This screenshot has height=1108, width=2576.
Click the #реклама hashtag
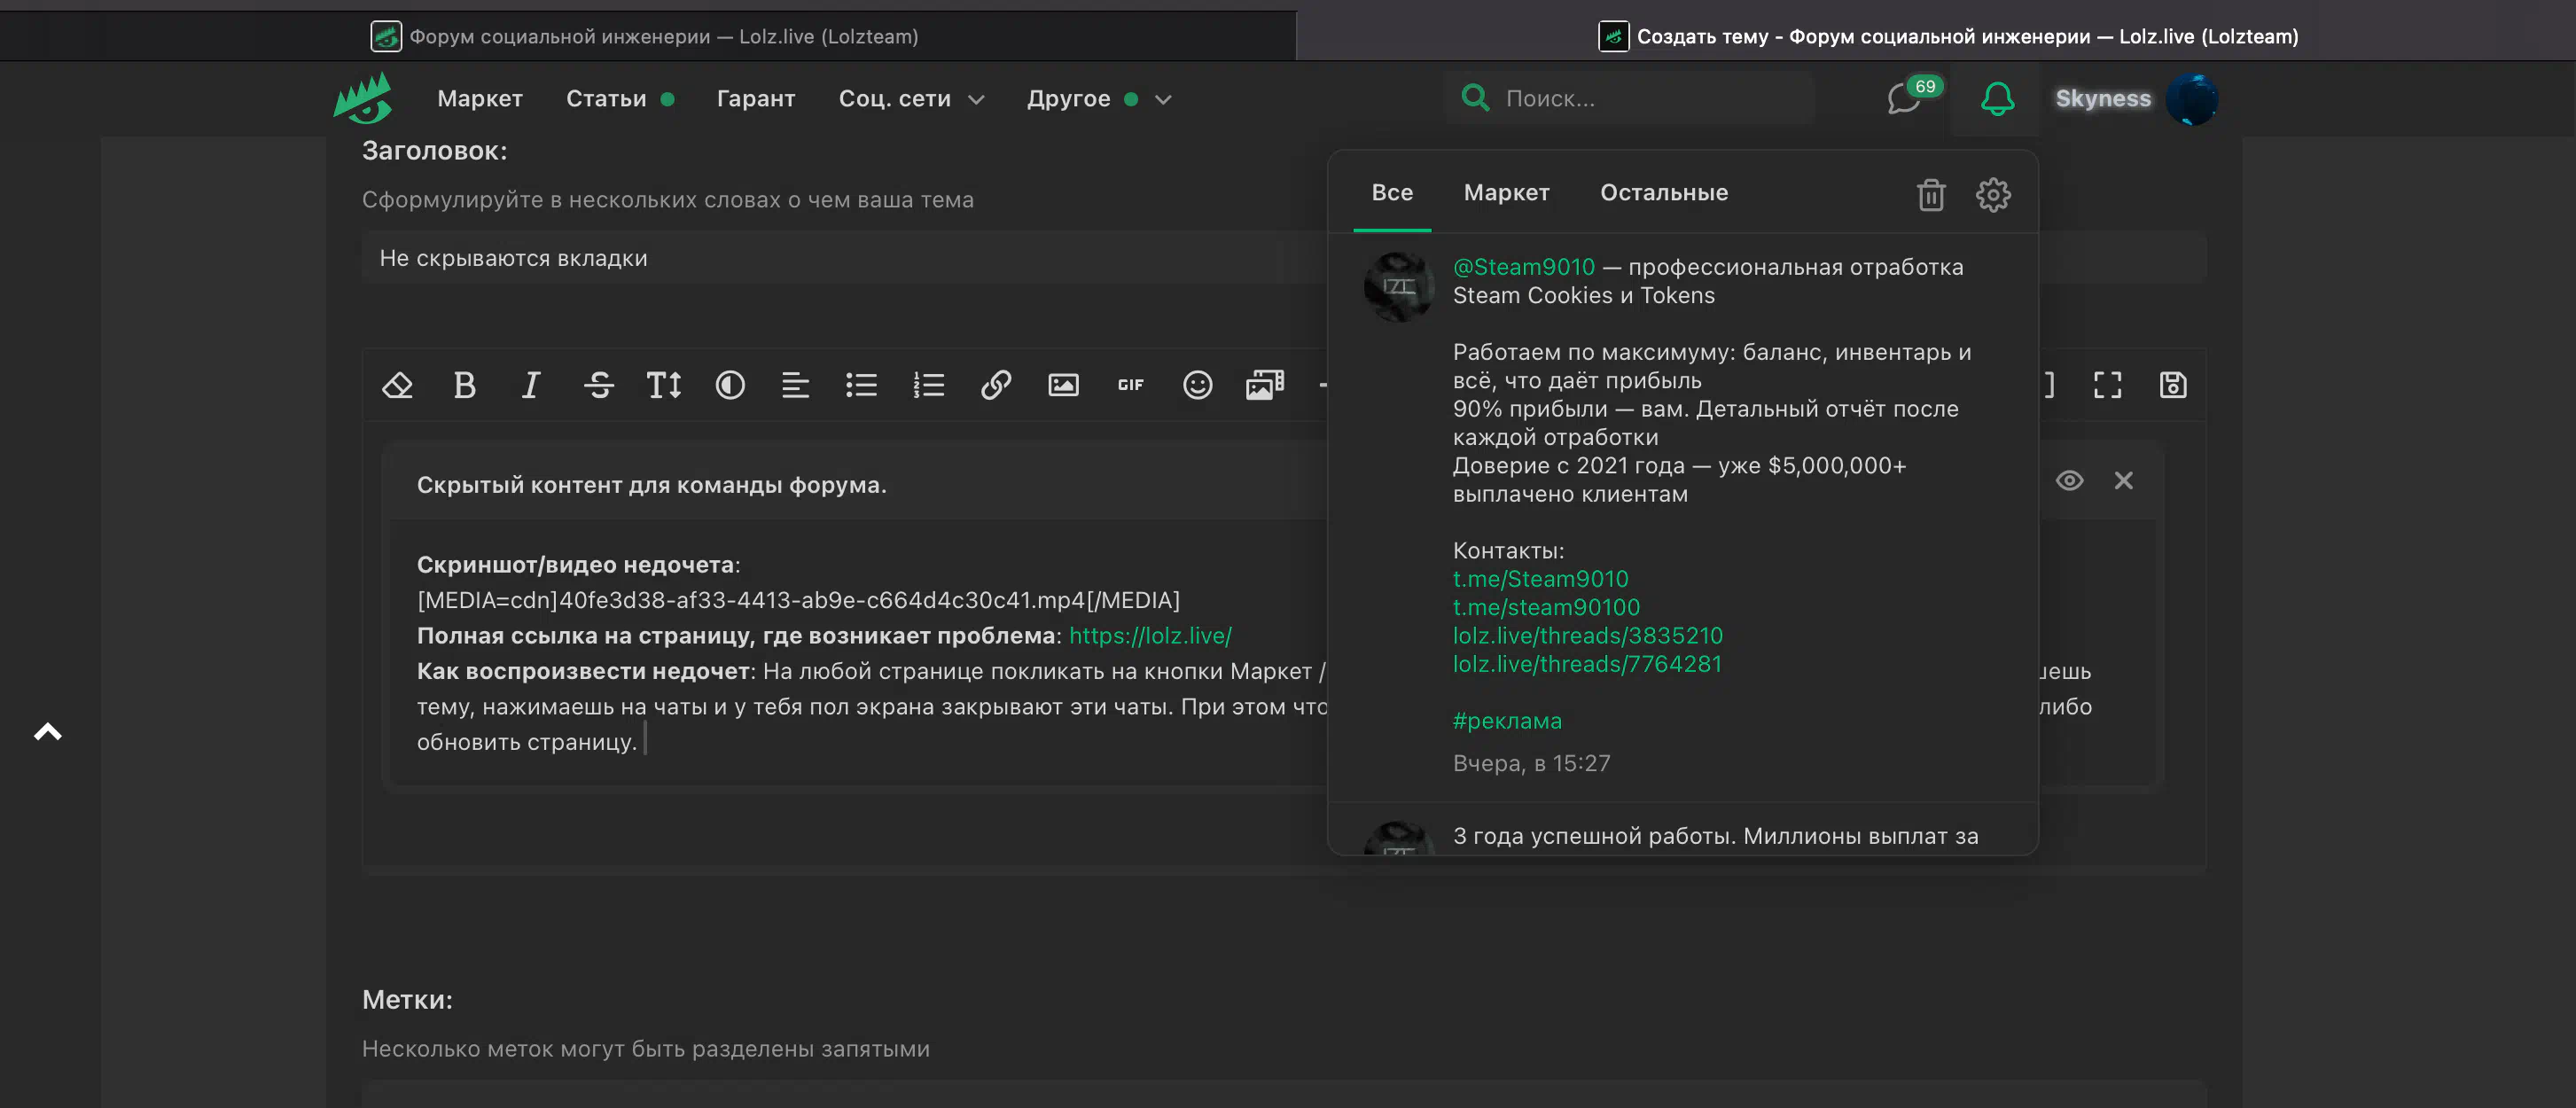coord(1507,721)
